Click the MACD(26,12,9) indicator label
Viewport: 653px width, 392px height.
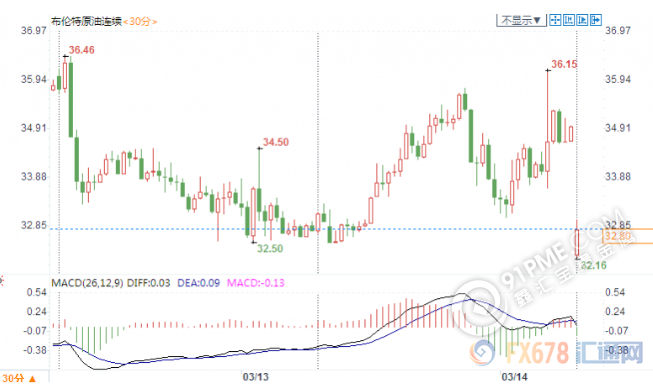[x=87, y=283]
